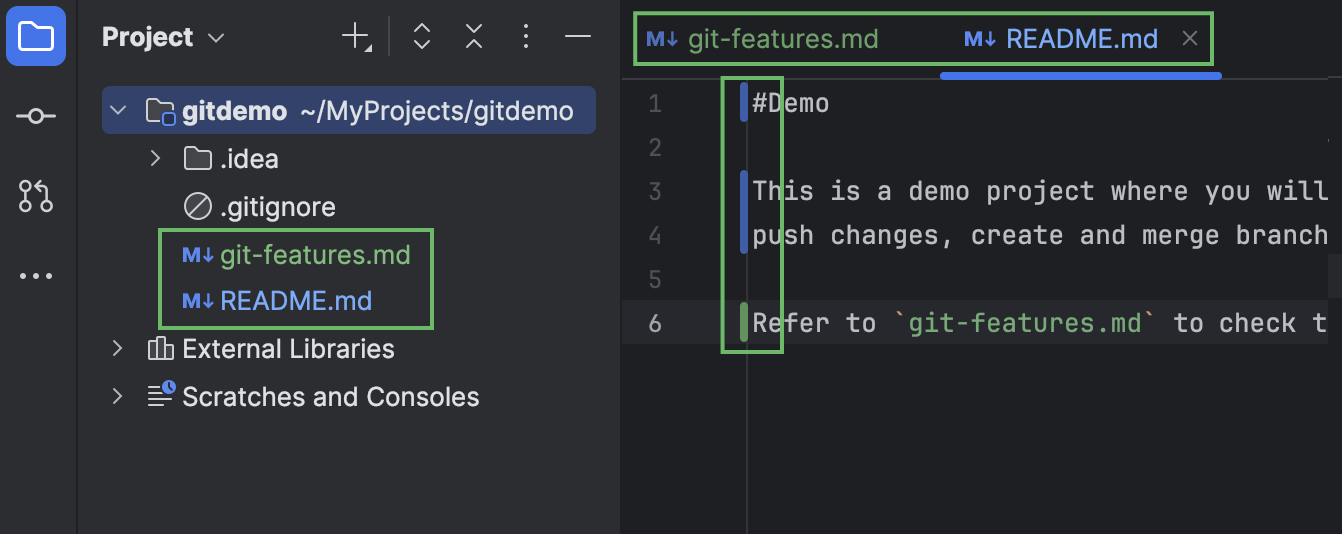Open the Commit tool window
This screenshot has width=1342, height=534.
pos(36,117)
